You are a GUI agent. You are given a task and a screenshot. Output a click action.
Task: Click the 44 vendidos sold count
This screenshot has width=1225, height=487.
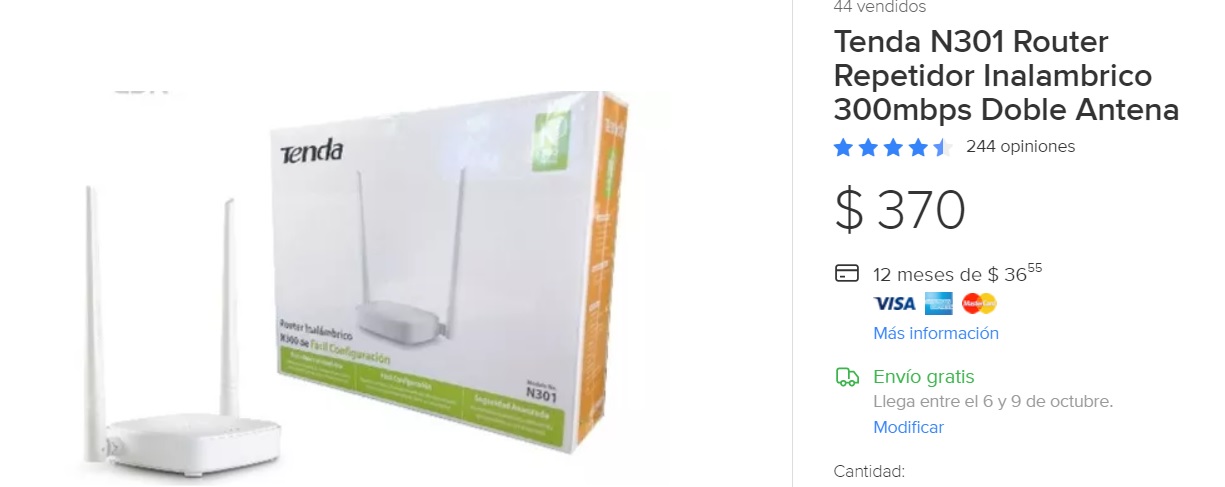pos(880,7)
